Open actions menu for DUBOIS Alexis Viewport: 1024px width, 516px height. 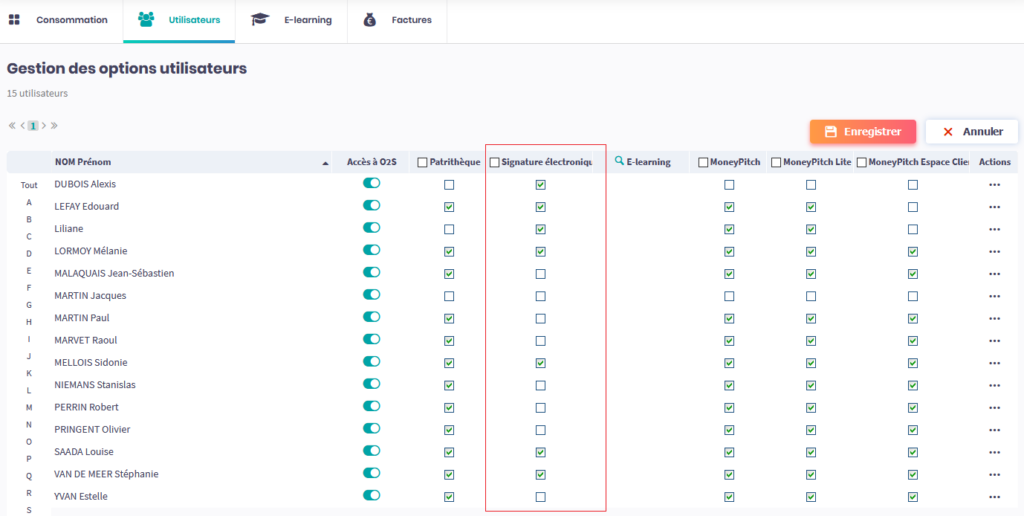[x=994, y=185]
